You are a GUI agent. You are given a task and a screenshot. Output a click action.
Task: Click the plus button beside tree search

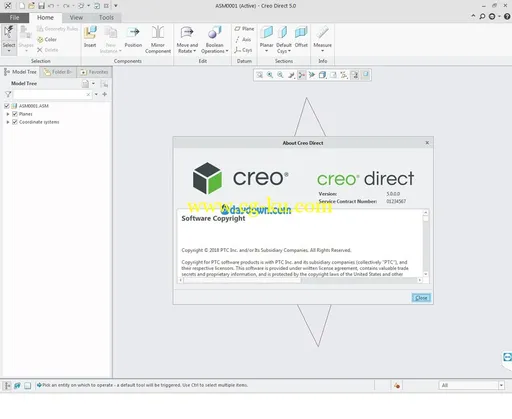coord(105,94)
